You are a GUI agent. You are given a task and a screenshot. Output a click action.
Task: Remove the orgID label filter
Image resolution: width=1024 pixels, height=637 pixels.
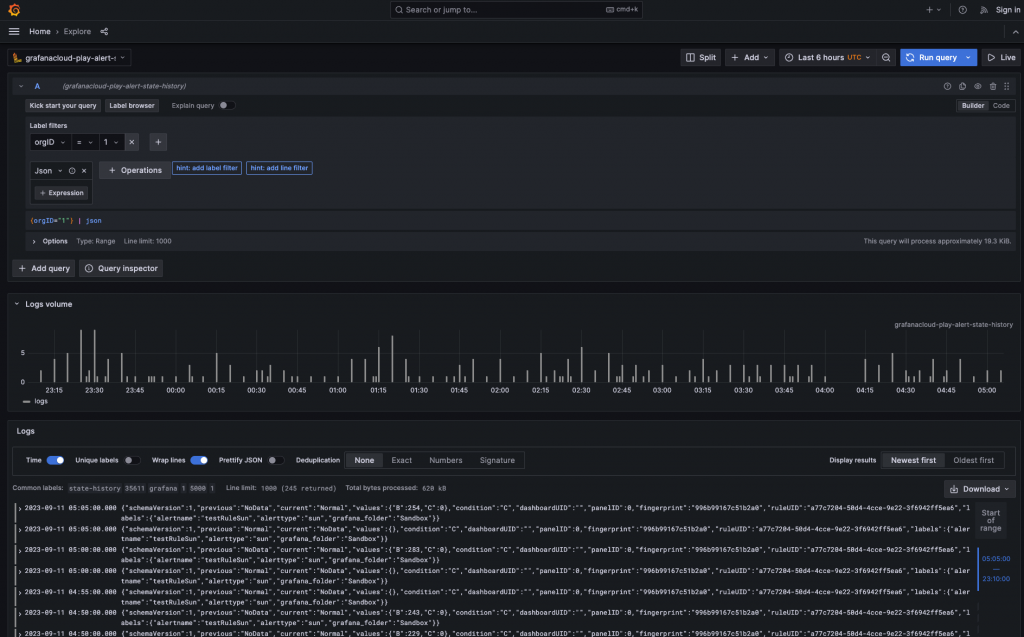click(131, 142)
